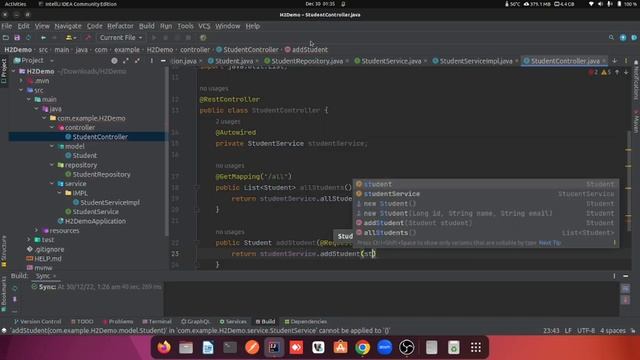Collapse the repository package
This screenshot has height=360, width=640.
point(52,165)
